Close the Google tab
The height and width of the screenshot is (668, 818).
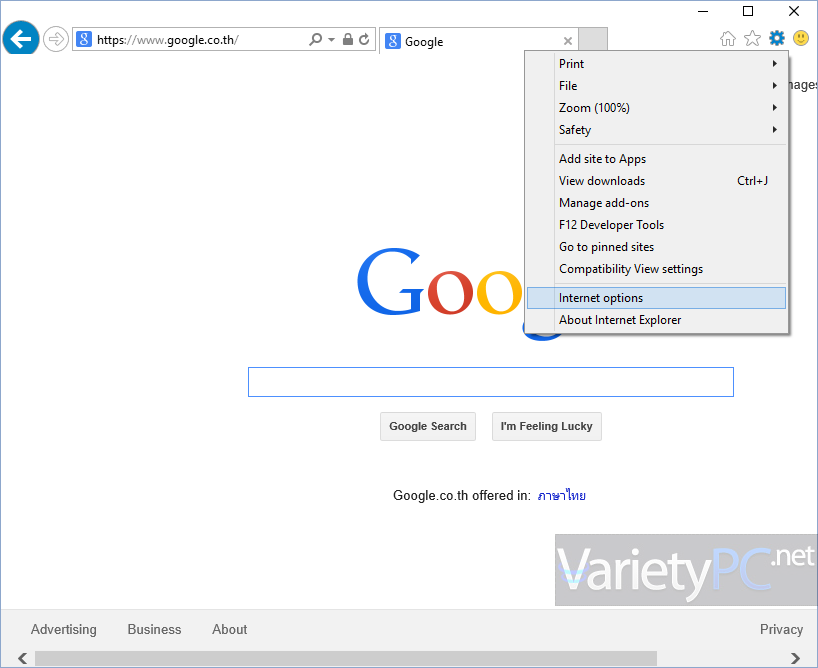coord(568,41)
